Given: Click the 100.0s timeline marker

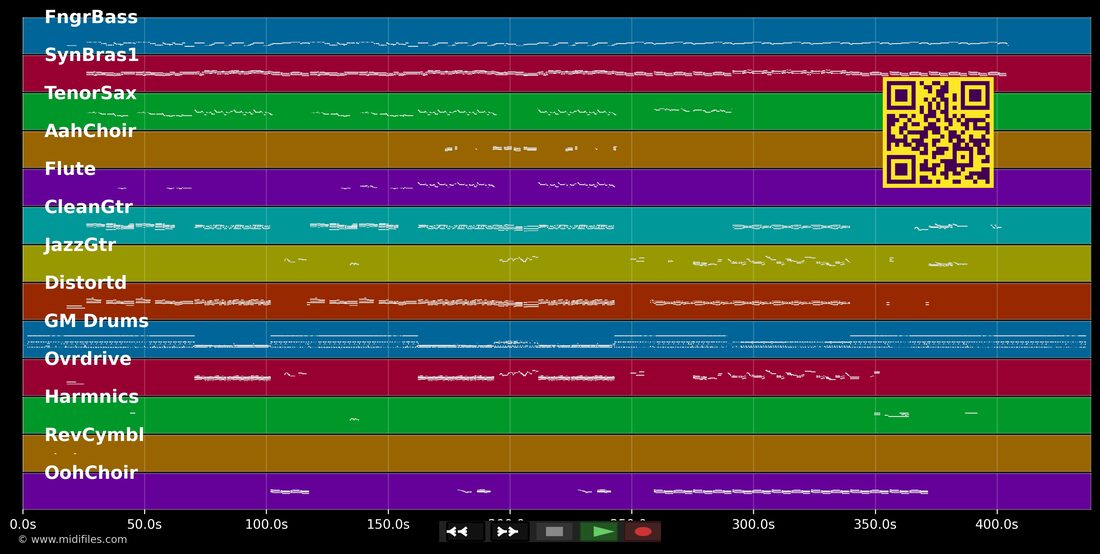Looking at the screenshot, I should point(267,525).
